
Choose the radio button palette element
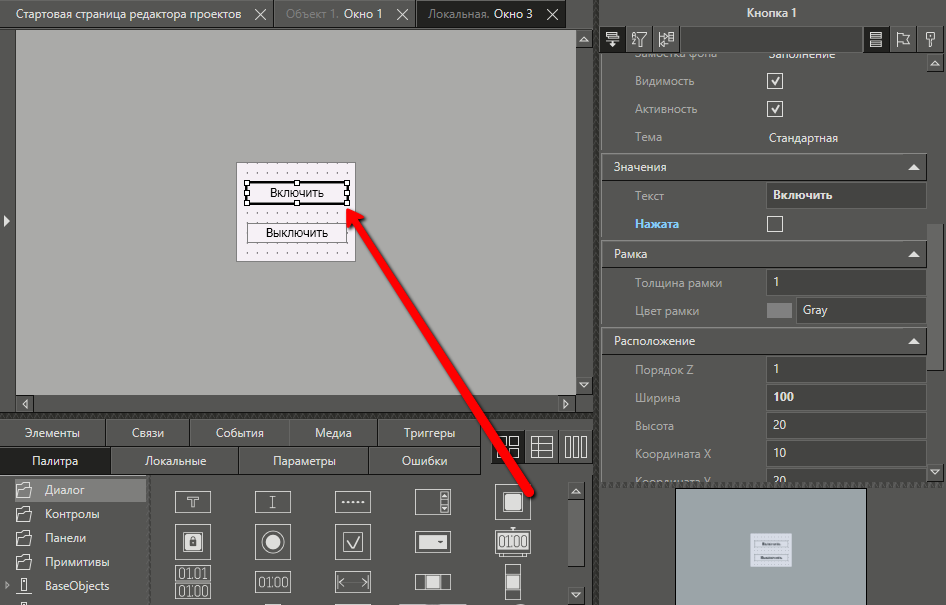[x=272, y=542]
